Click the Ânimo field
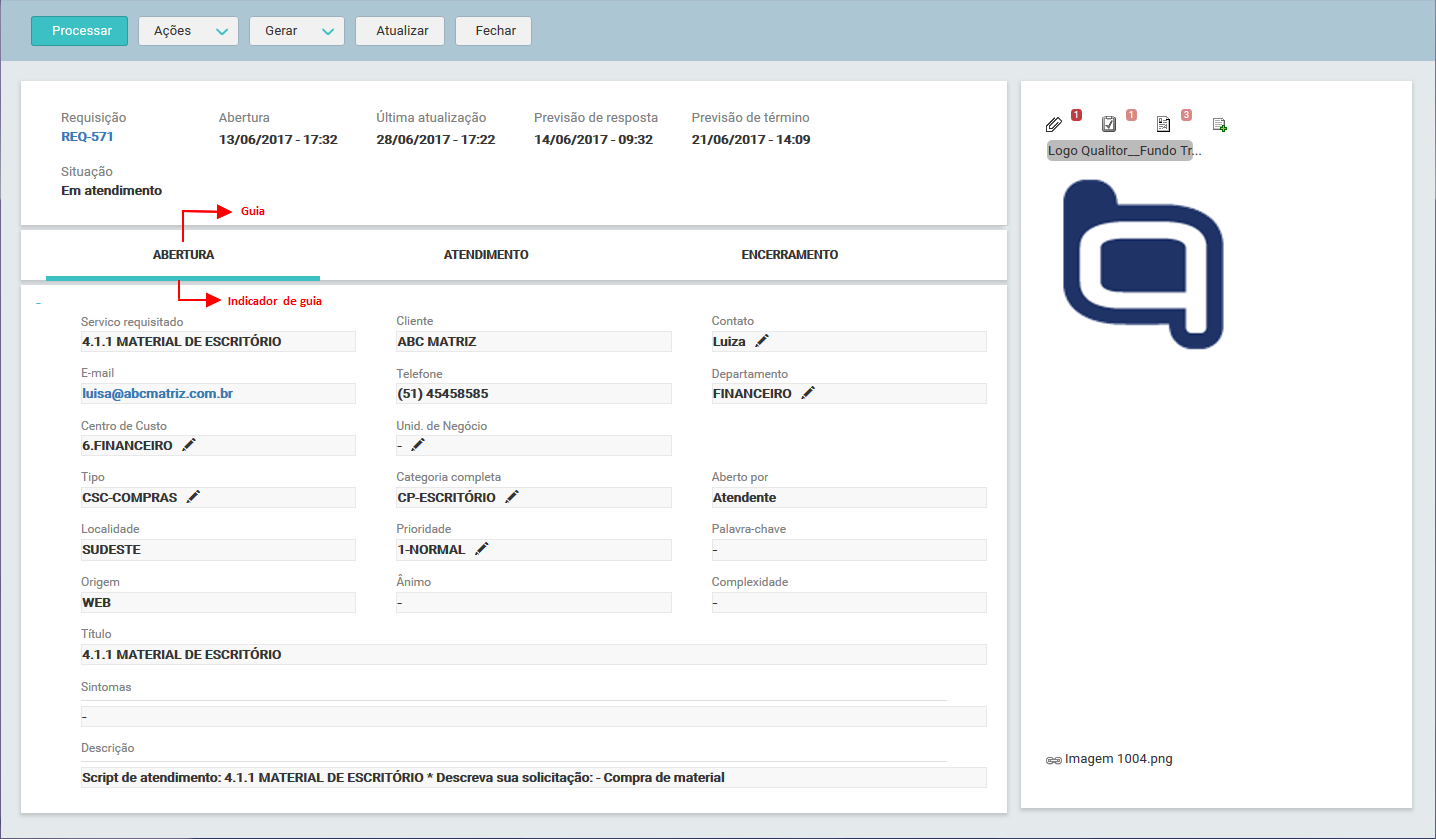1436x839 pixels. click(x=534, y=602)
